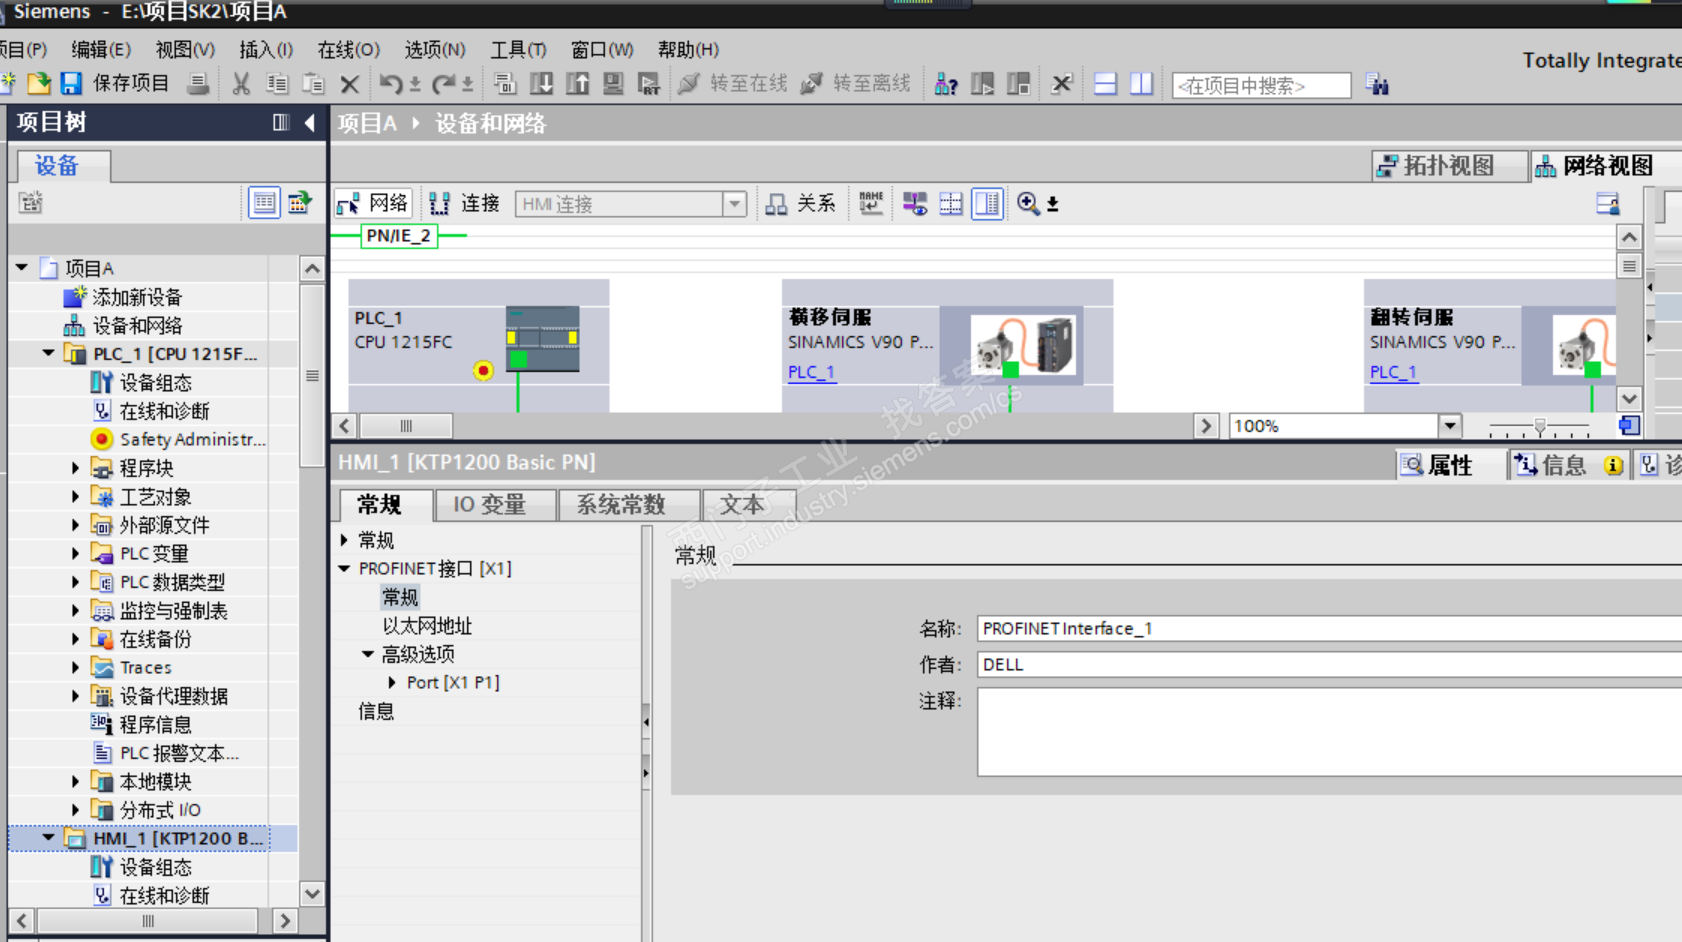Click the project tree horizontal scrollbar

[148, 920]
